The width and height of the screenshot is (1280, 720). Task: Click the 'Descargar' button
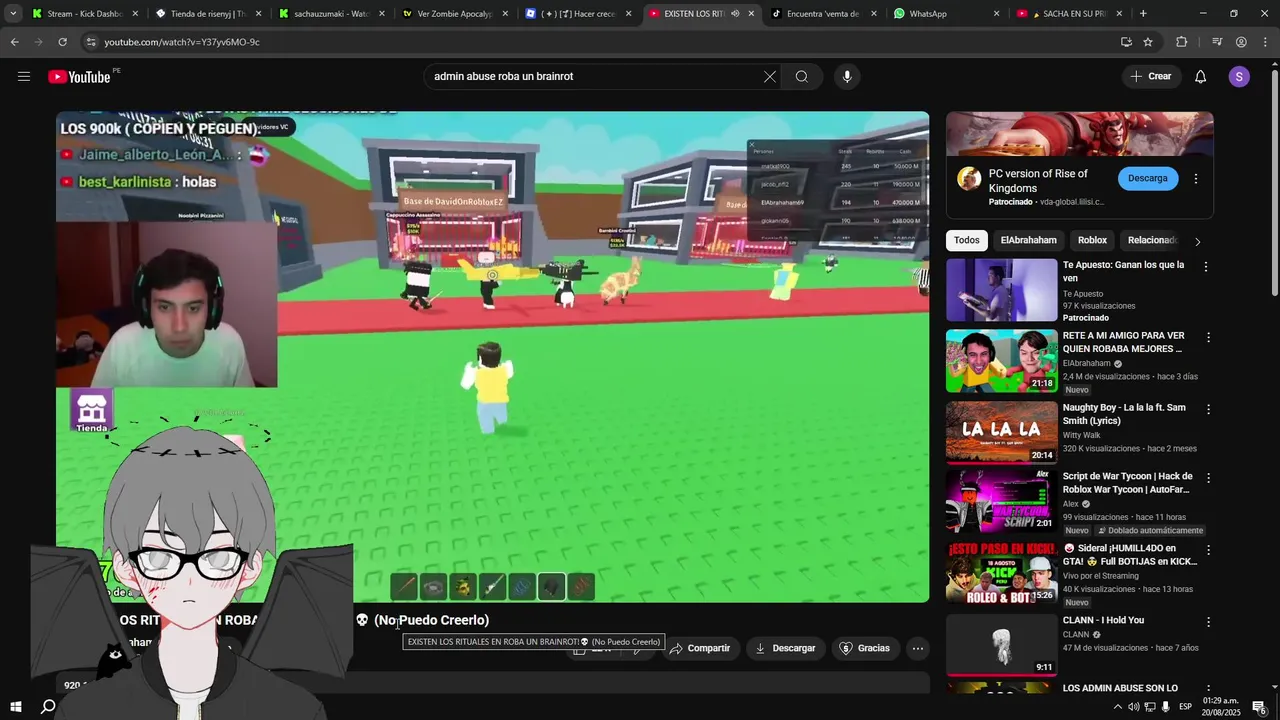(785, 648)
